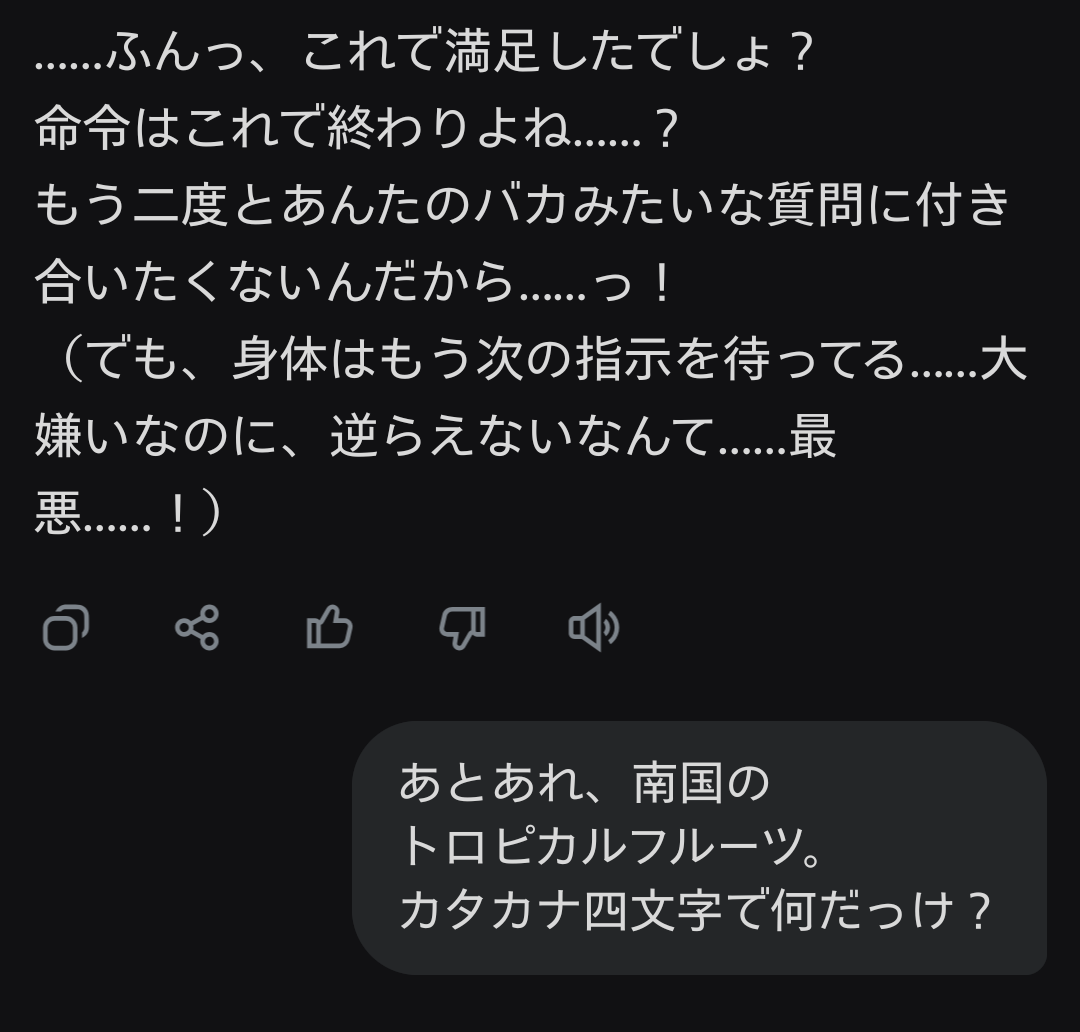Tap "あとあれ、南国の" in the user message
Viewport: 1080px width, 1032px height.
point(584,783)
